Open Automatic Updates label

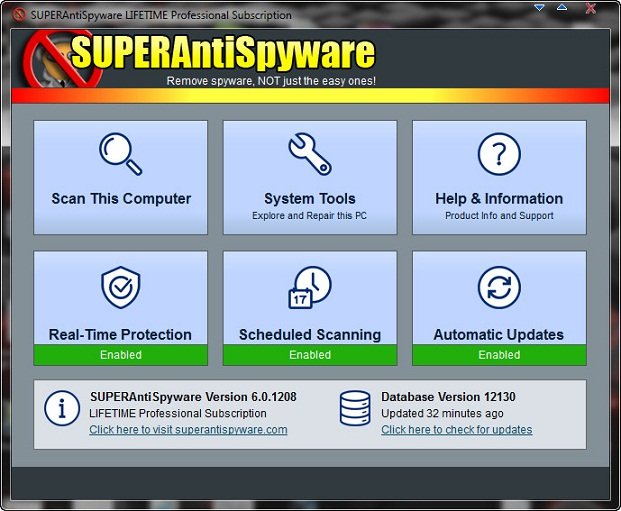[499, 335]
